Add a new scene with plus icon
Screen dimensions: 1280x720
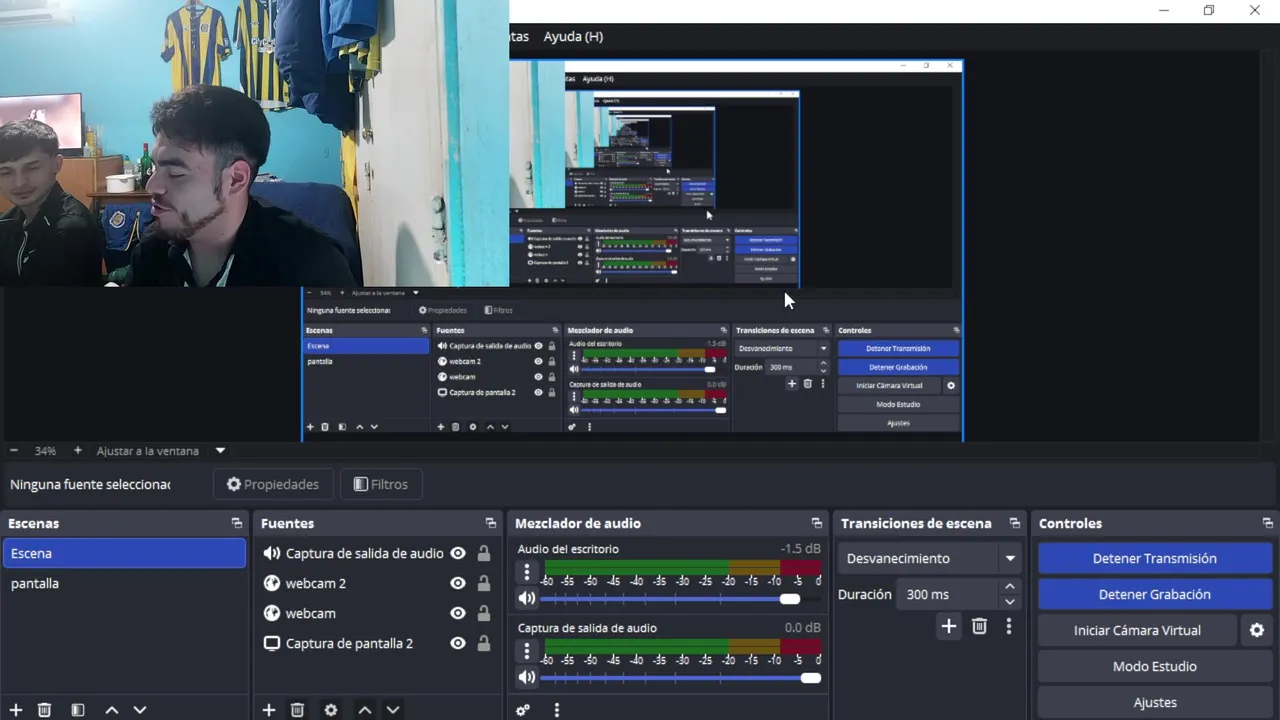16,710
